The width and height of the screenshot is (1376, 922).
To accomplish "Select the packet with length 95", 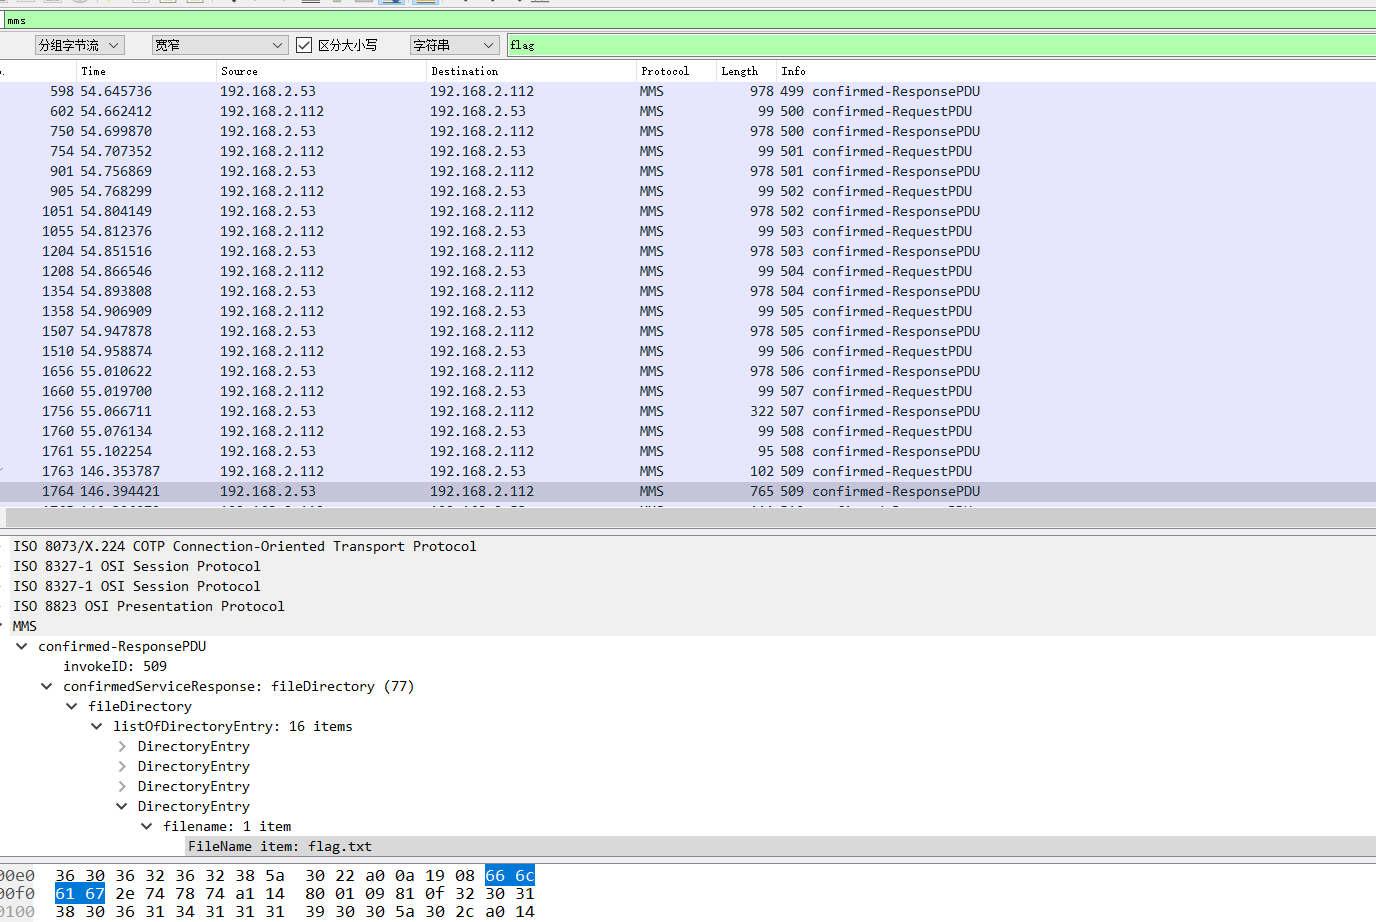I will click(688, 451).
